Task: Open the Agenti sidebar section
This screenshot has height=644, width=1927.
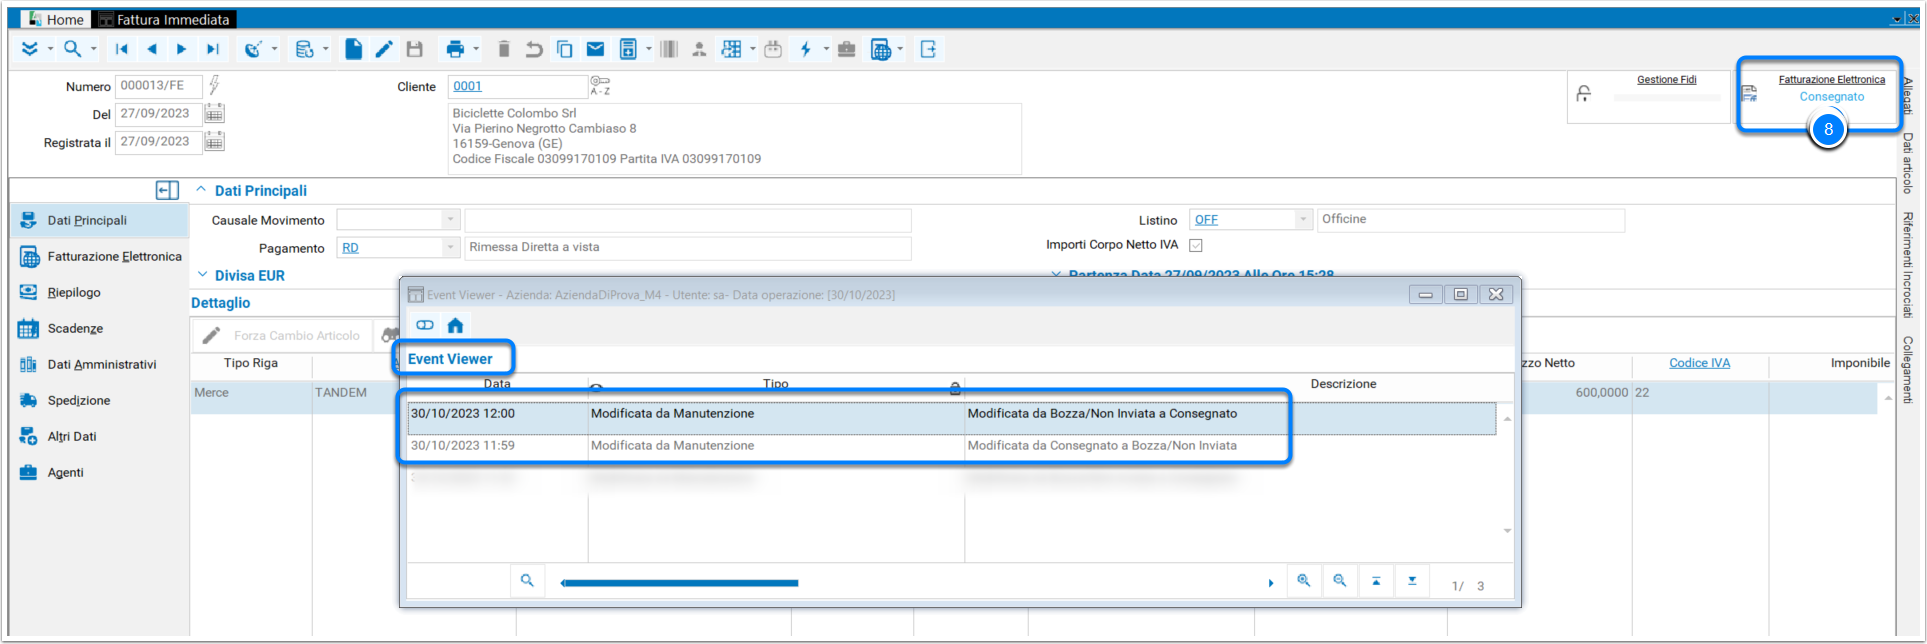Action: coord(100,472)
